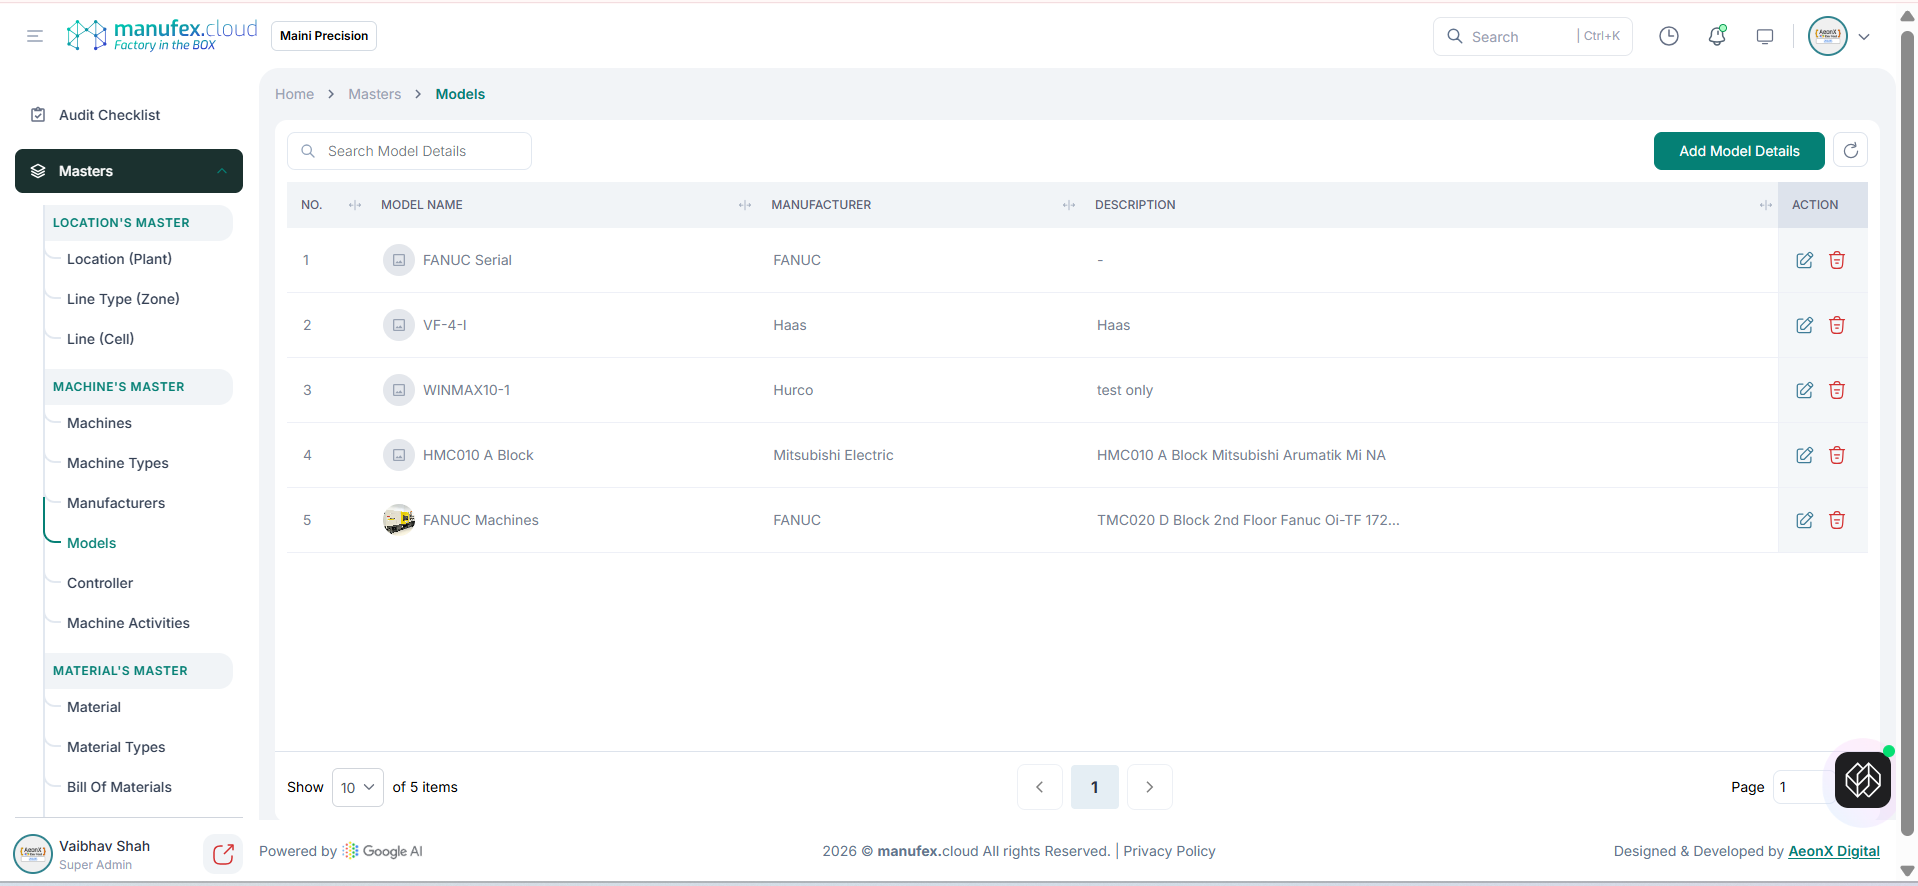Edit the FANUC Serial model row
The image size is (1918, 886).
coord(1804,260)
